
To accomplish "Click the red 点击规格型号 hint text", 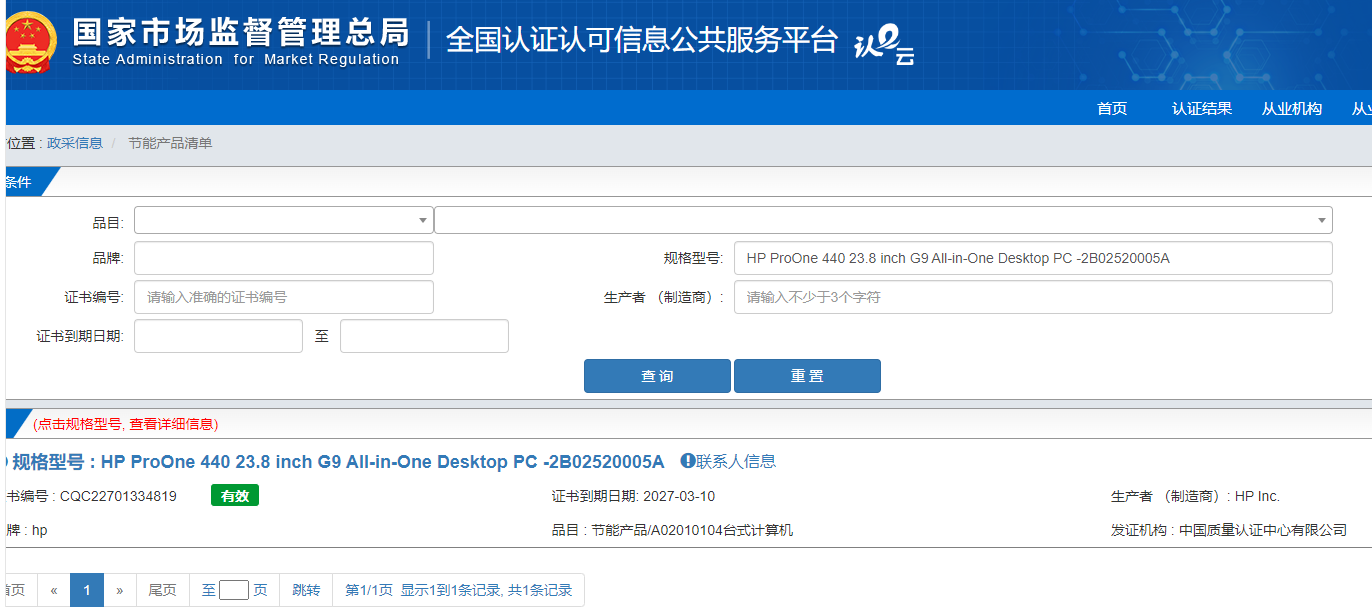I will 126,424.
